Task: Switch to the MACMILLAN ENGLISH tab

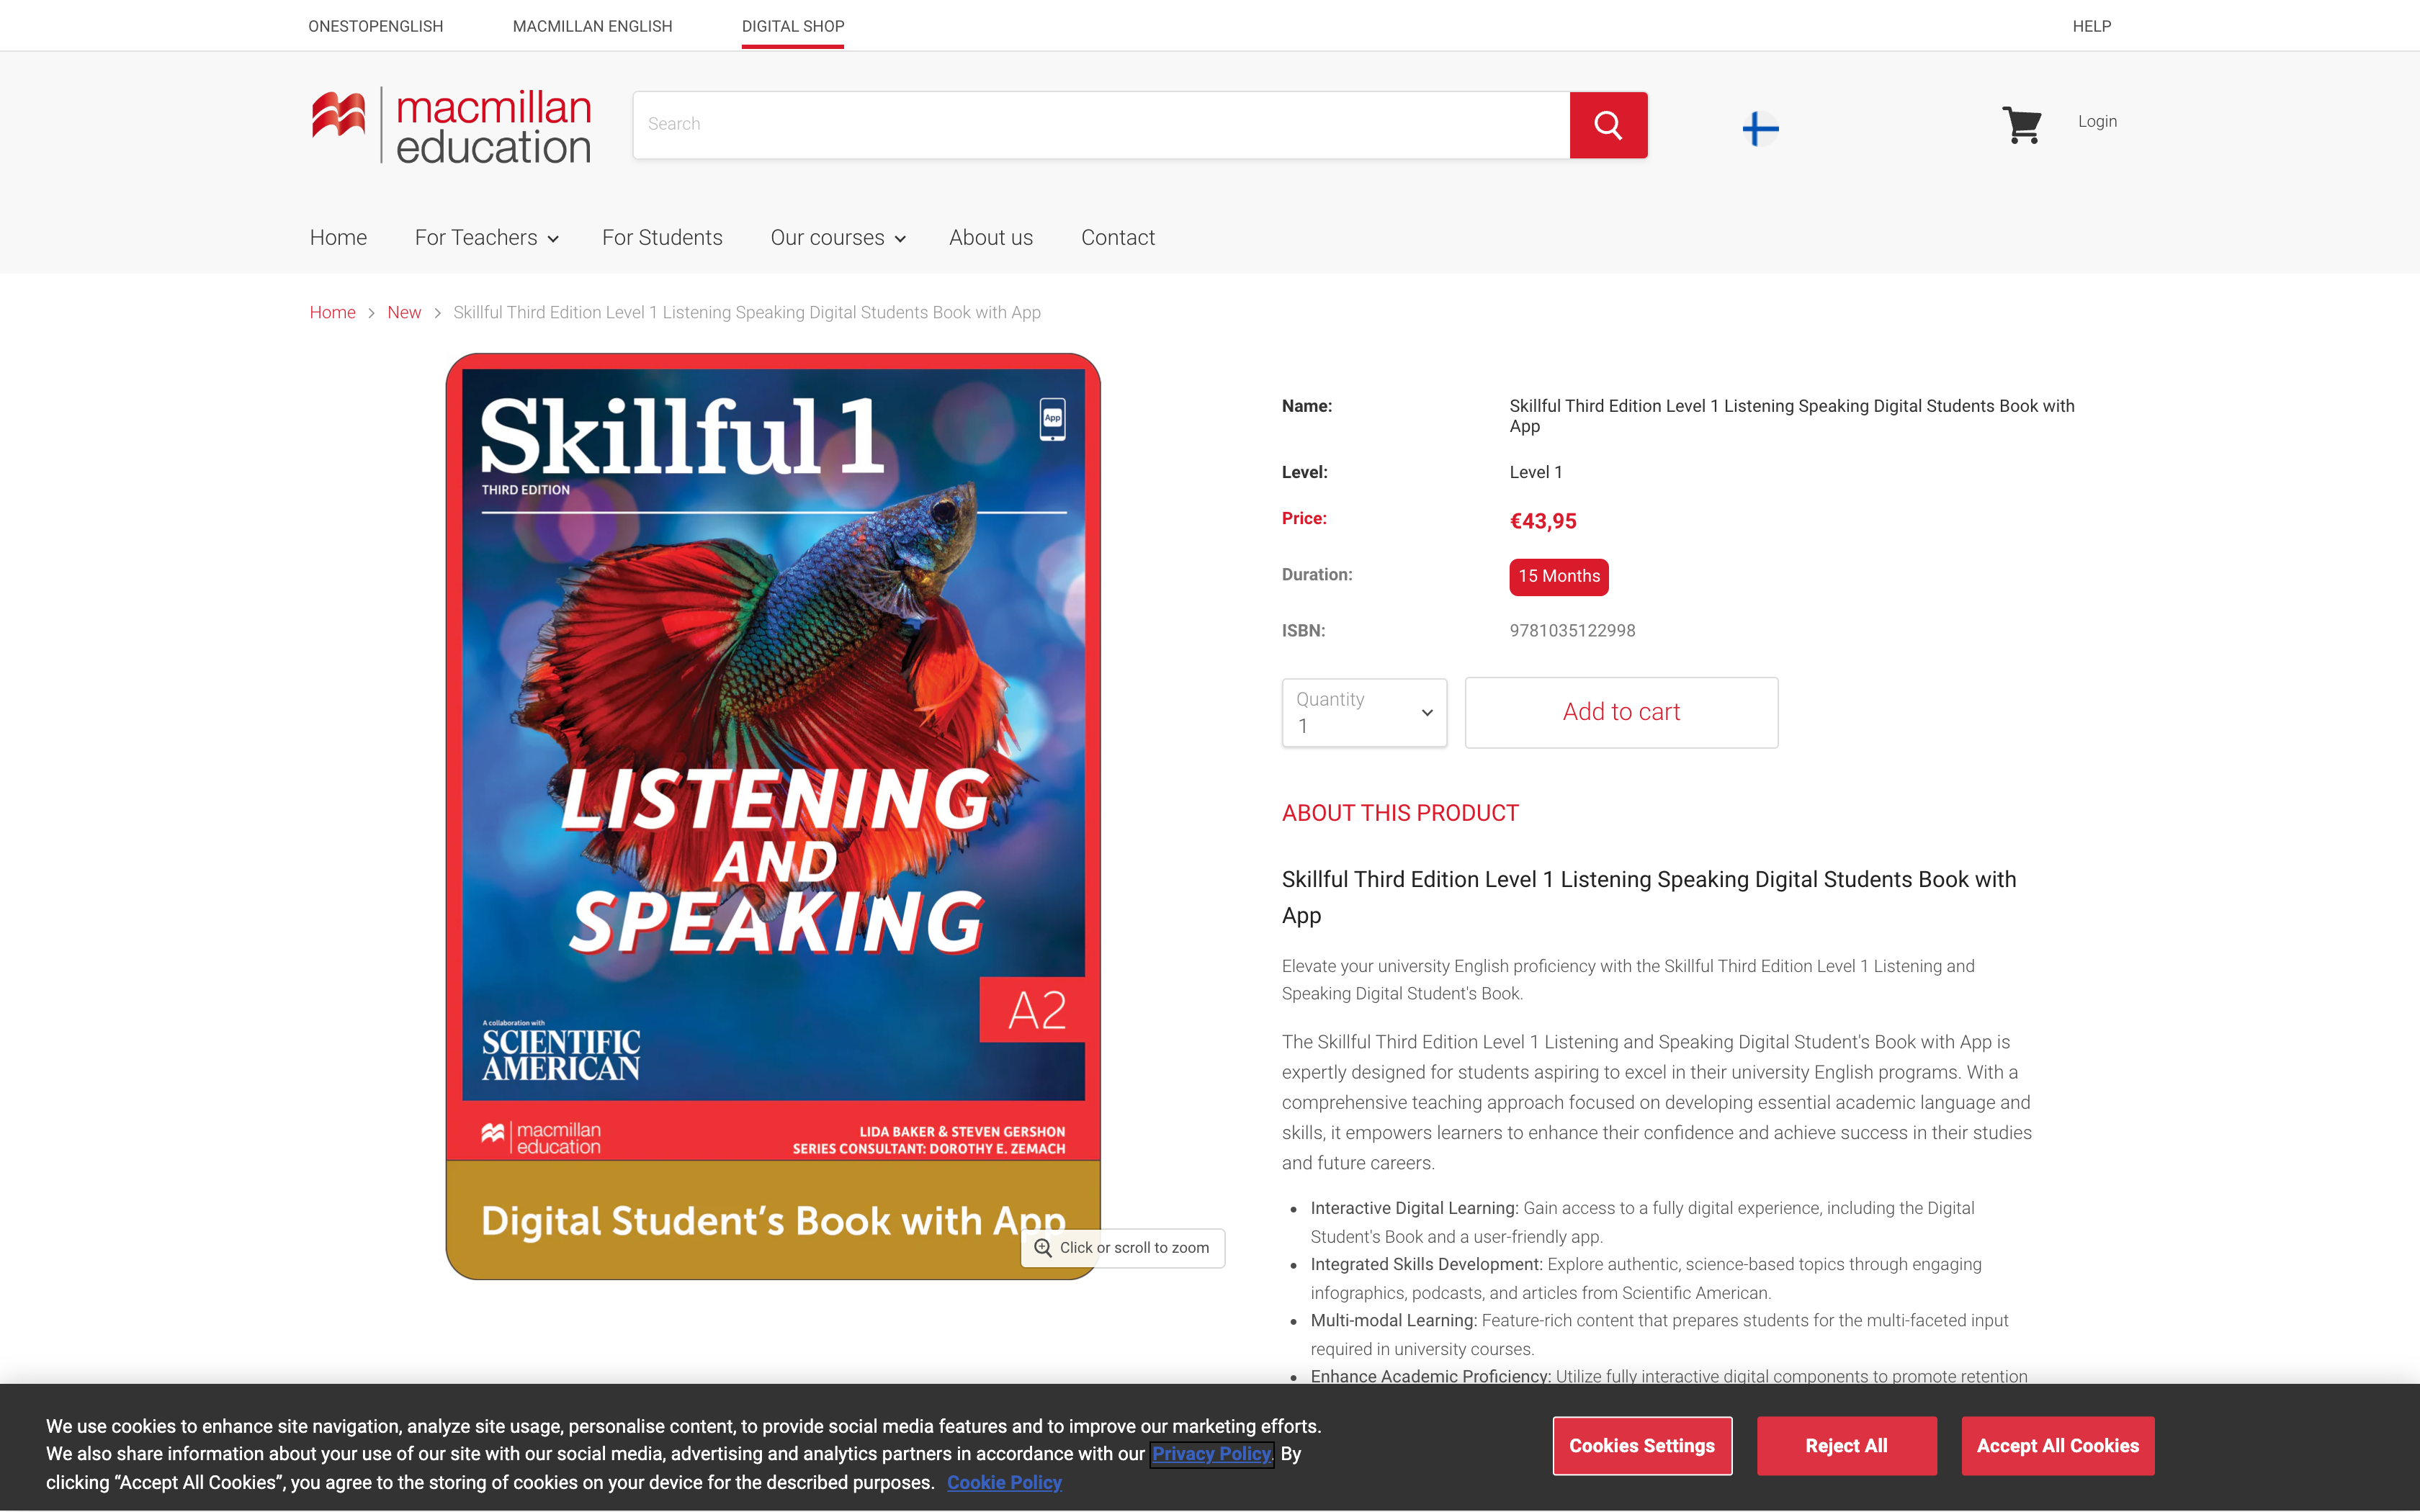Action: pyautogui.click(x=592, y=26)
